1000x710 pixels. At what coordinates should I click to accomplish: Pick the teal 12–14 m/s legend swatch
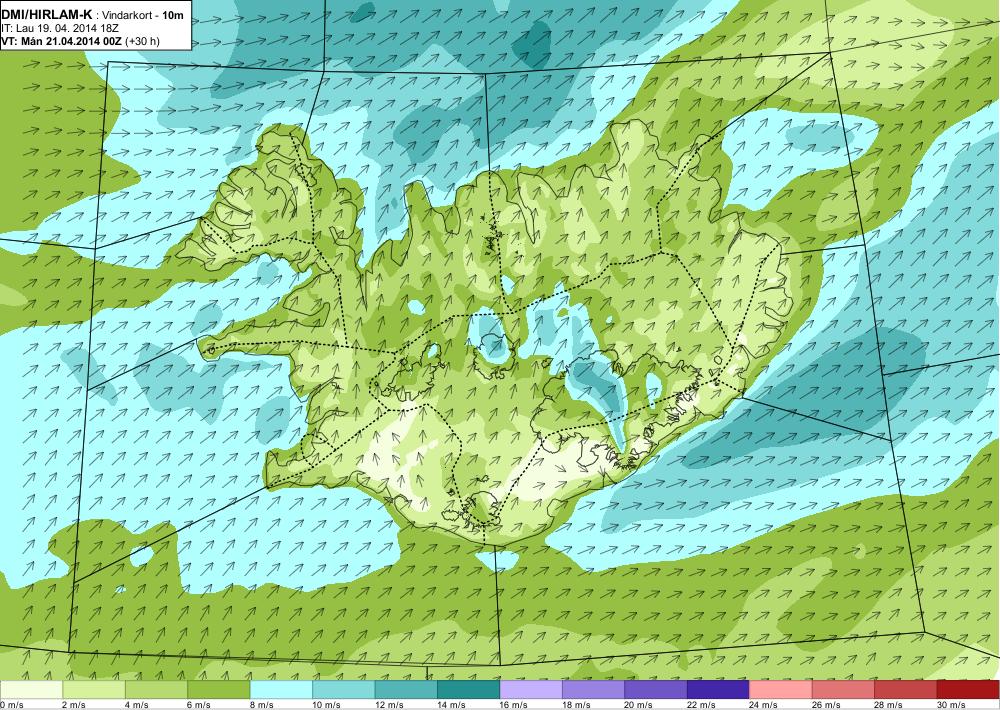[x=406, y=690]
